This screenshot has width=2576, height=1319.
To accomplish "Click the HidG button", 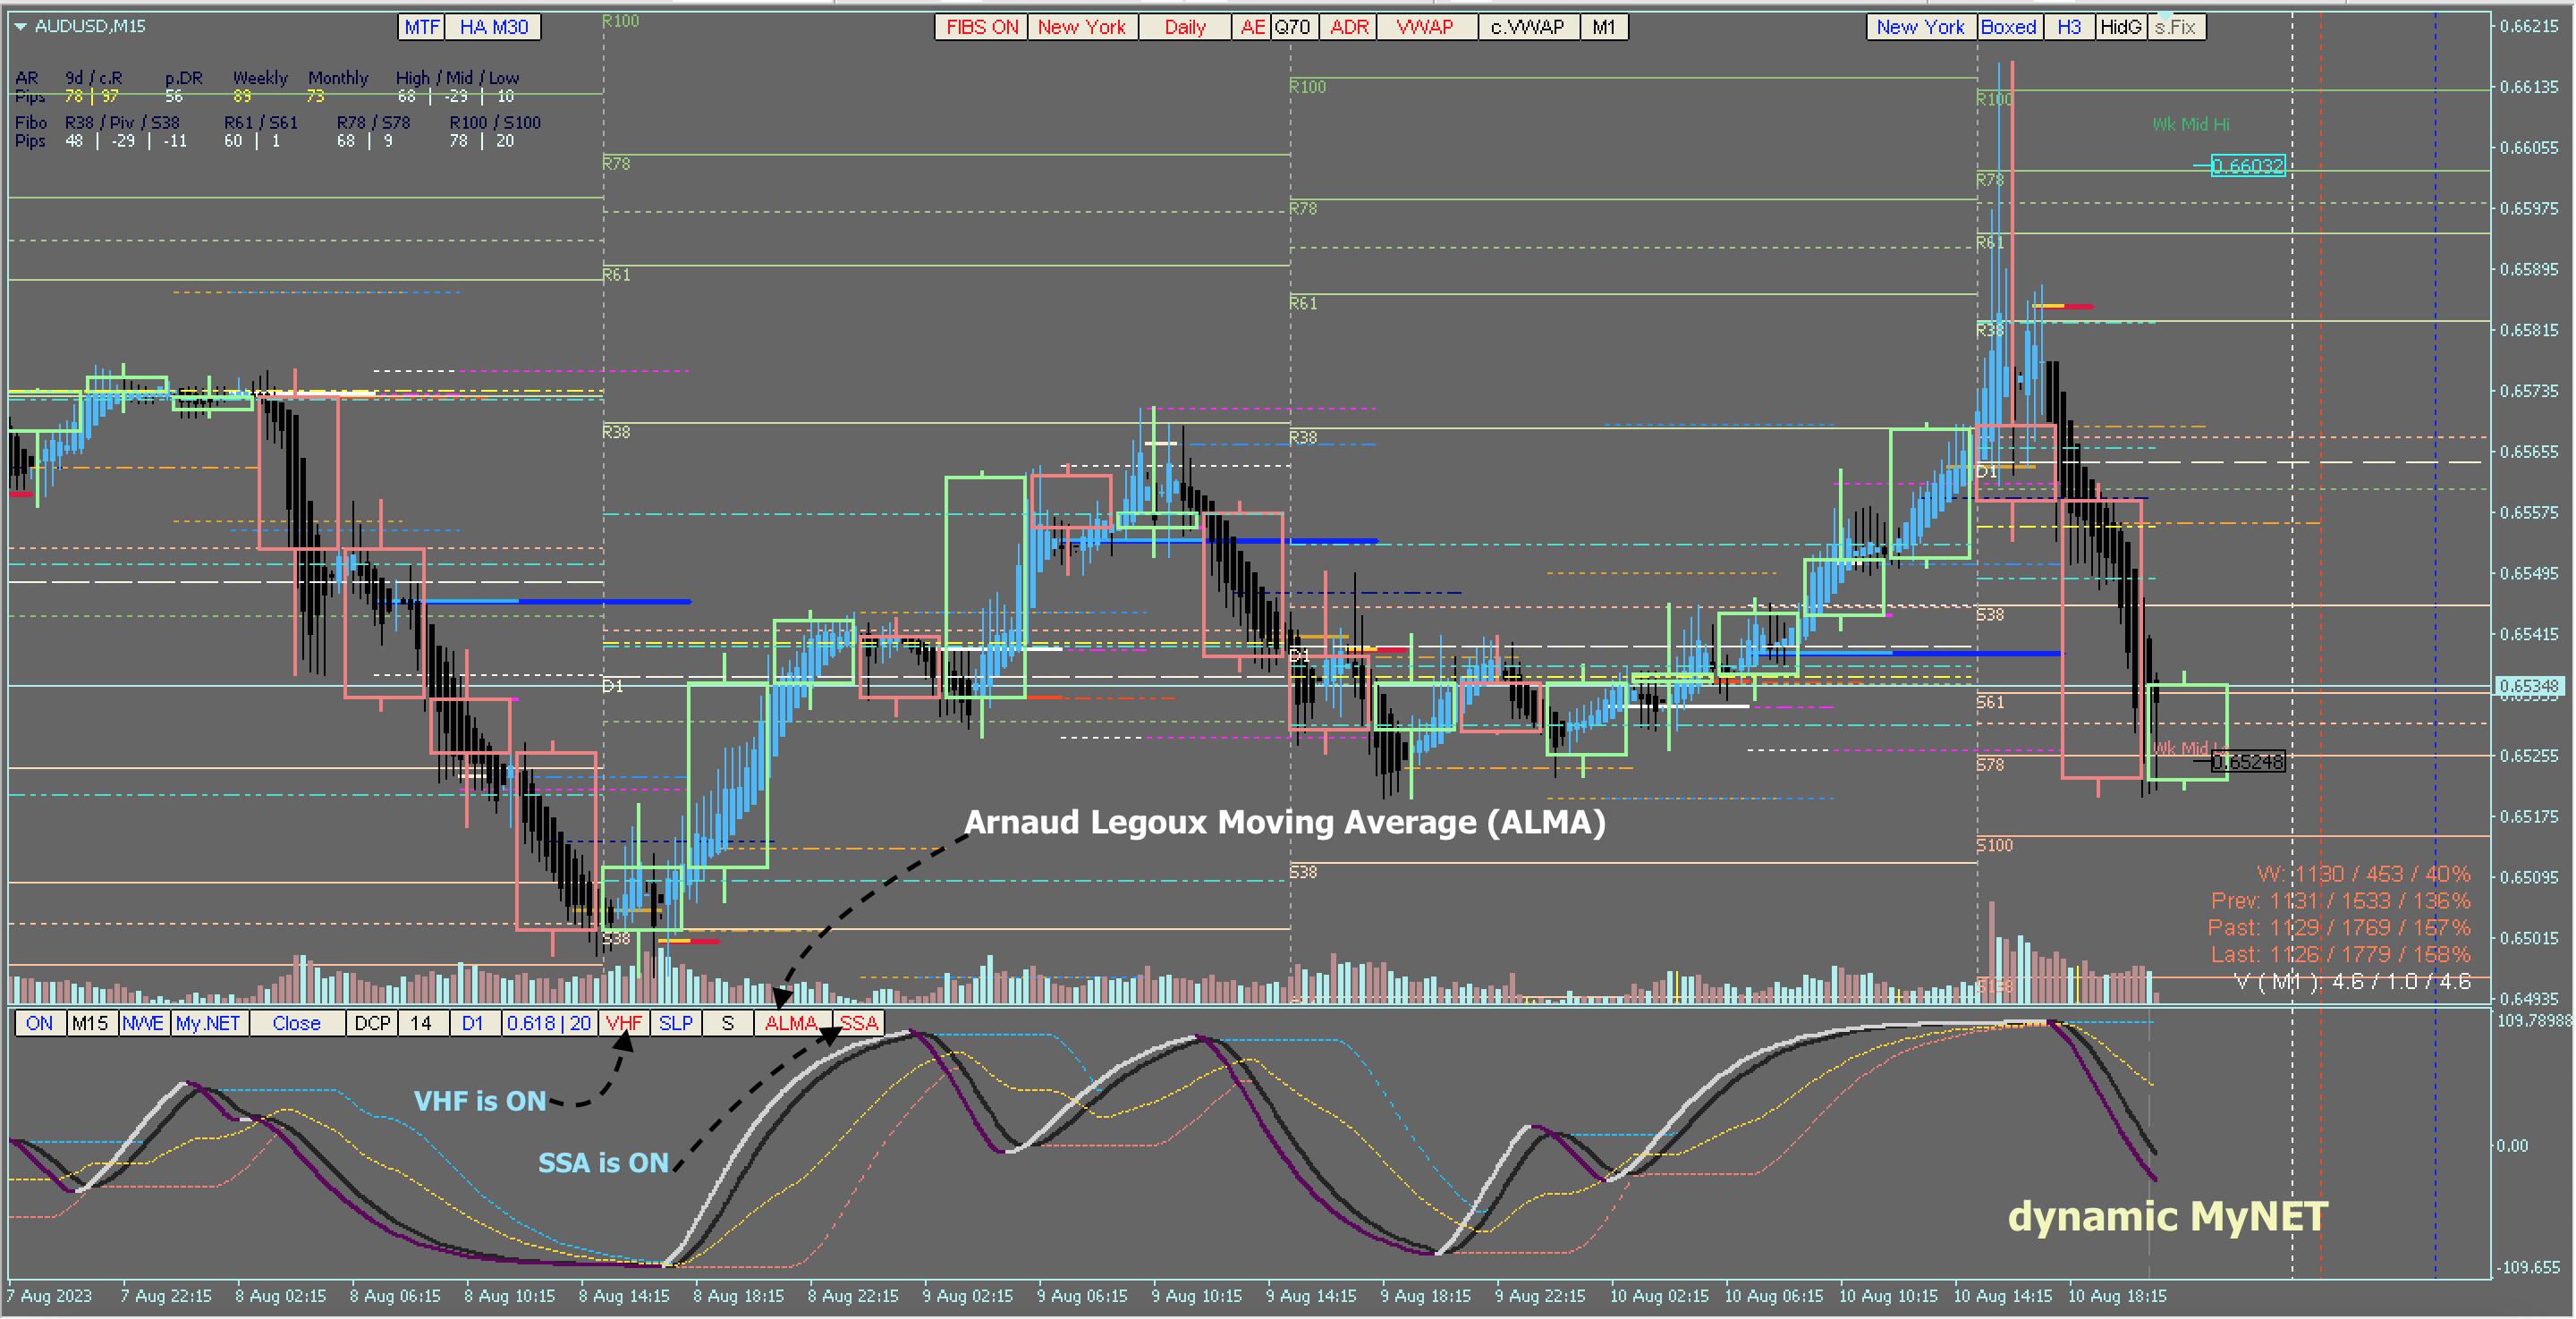I will [x=2120, y=27].
